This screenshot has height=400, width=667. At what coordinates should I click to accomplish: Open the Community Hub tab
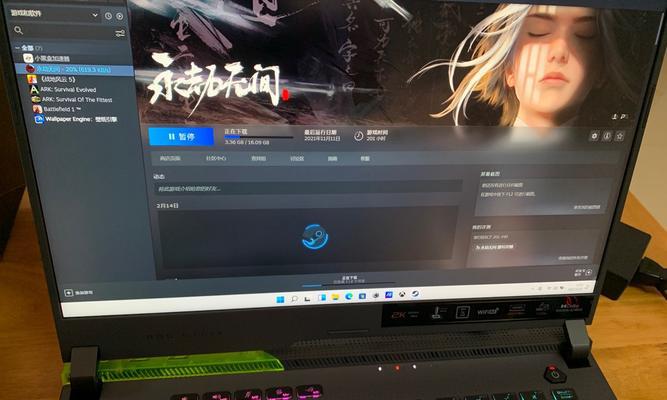tap(216, 158)
